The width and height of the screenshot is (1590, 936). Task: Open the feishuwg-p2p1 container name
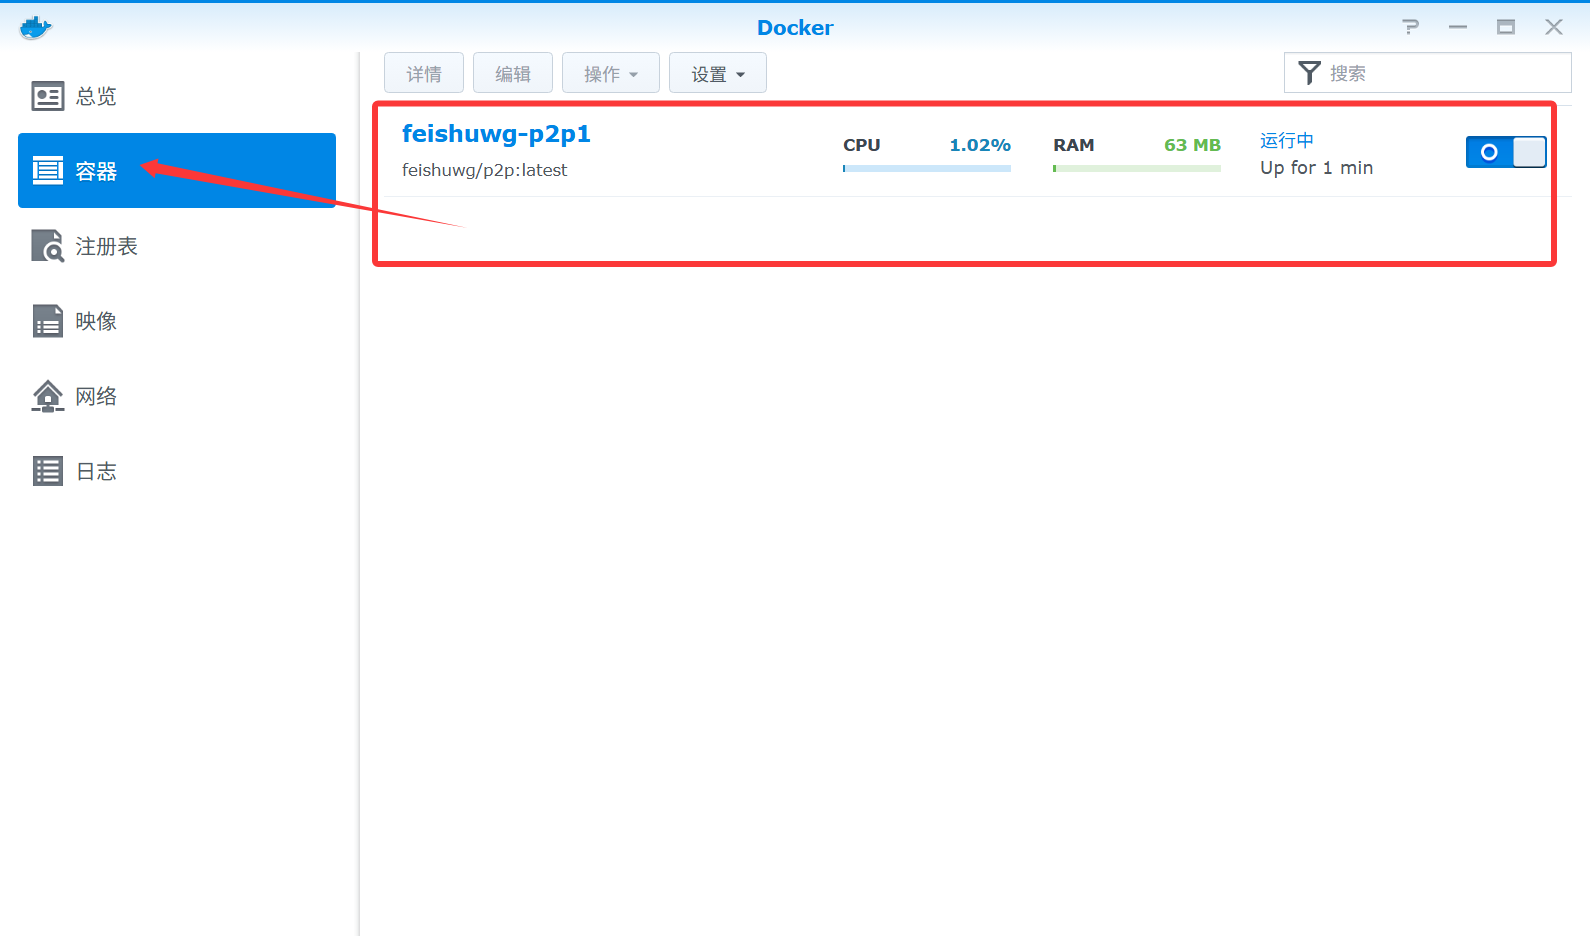click(496, 134)
